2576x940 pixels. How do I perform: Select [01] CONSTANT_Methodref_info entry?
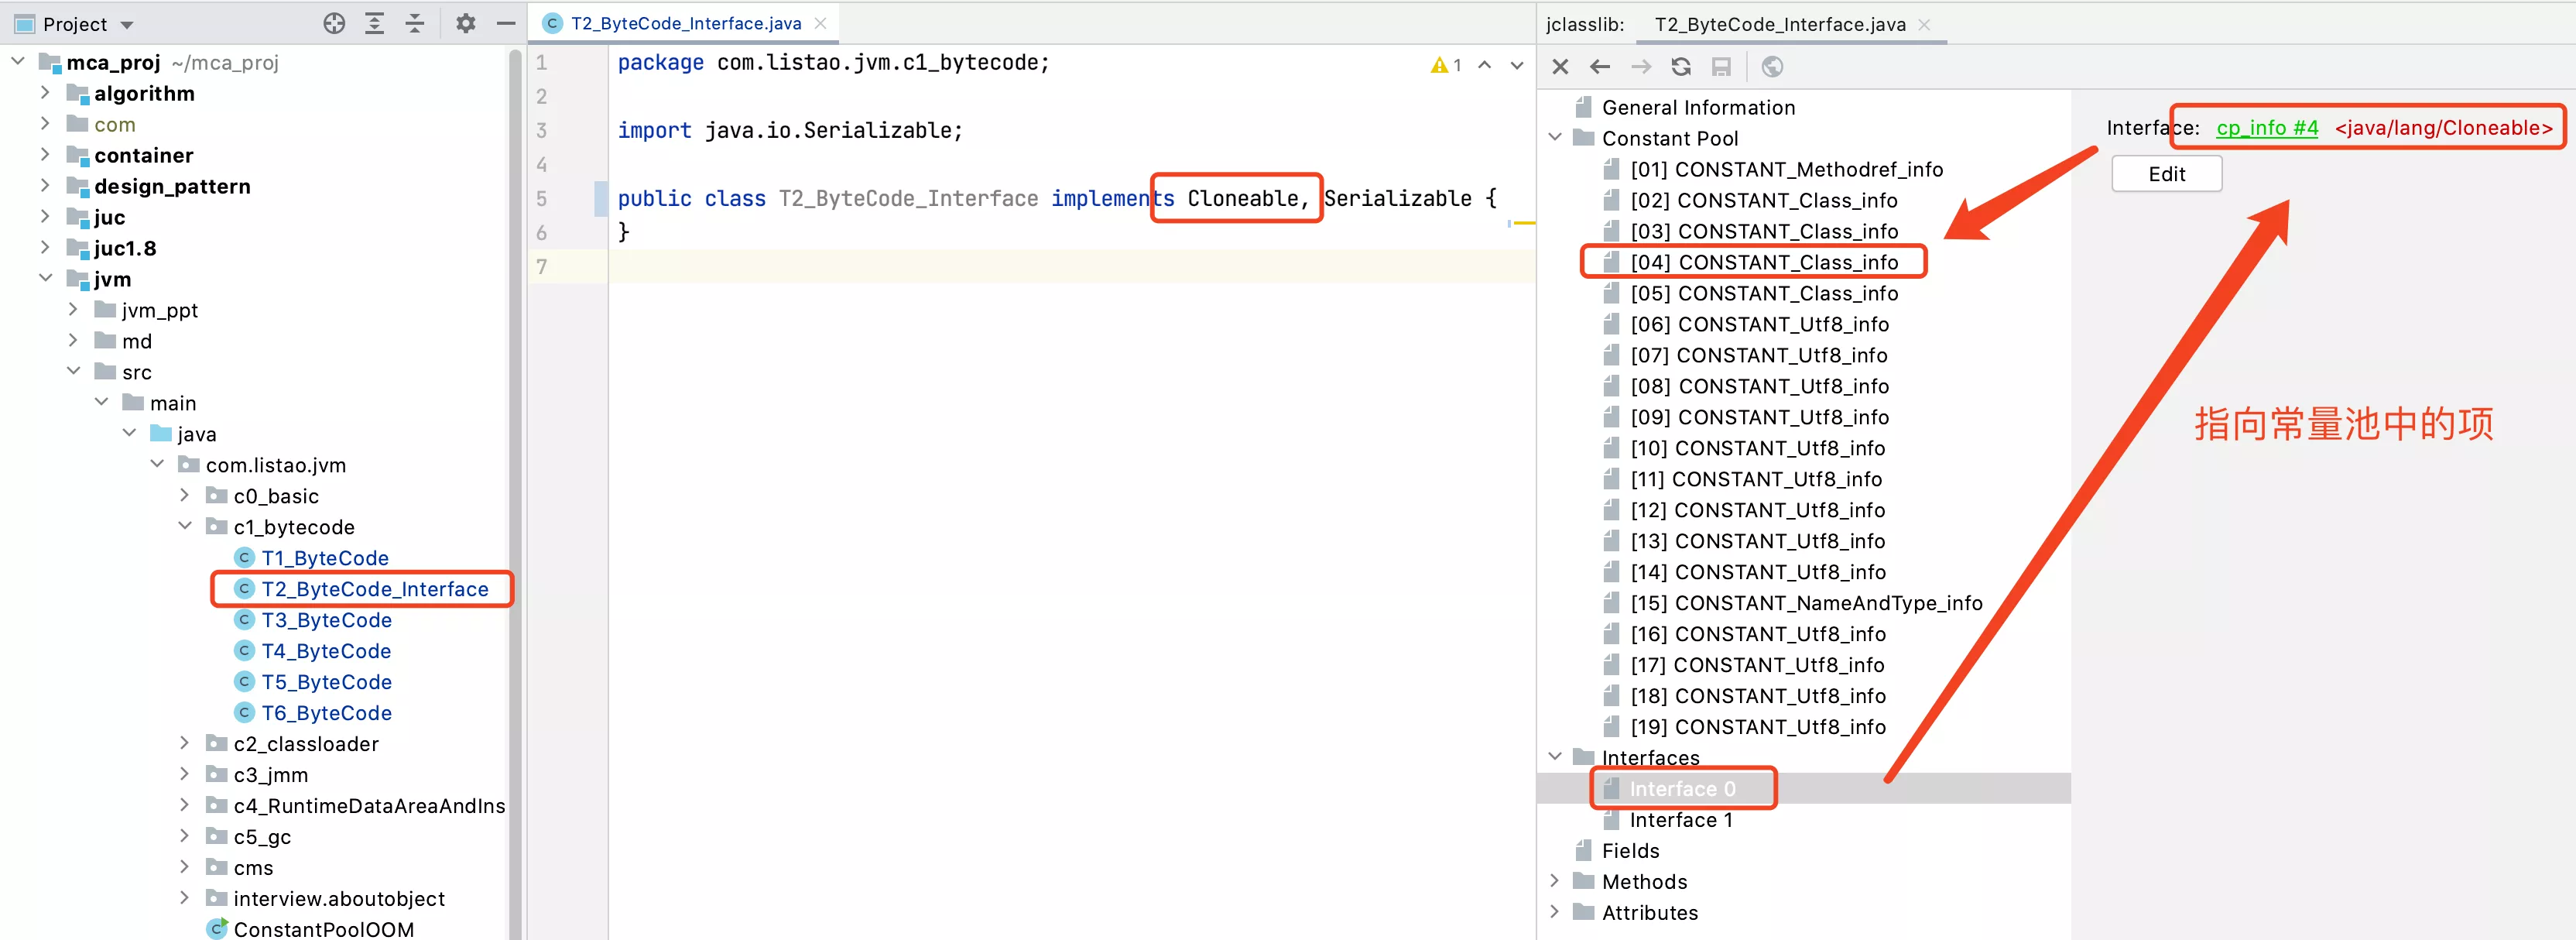click(x=1786, y=169)
